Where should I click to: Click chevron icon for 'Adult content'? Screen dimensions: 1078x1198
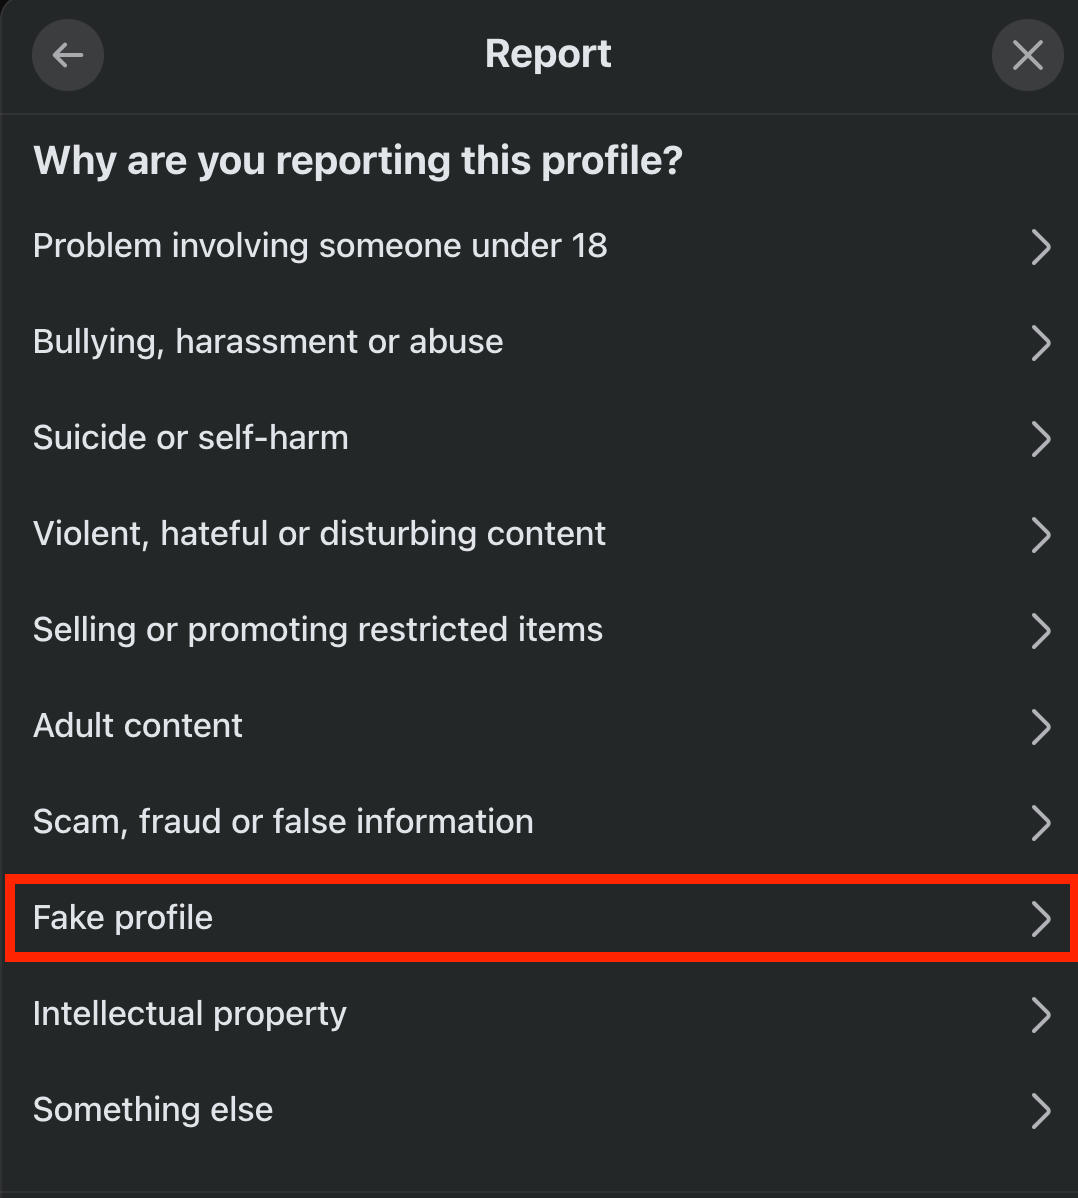pyautogui.click(x=1041, y=727)
